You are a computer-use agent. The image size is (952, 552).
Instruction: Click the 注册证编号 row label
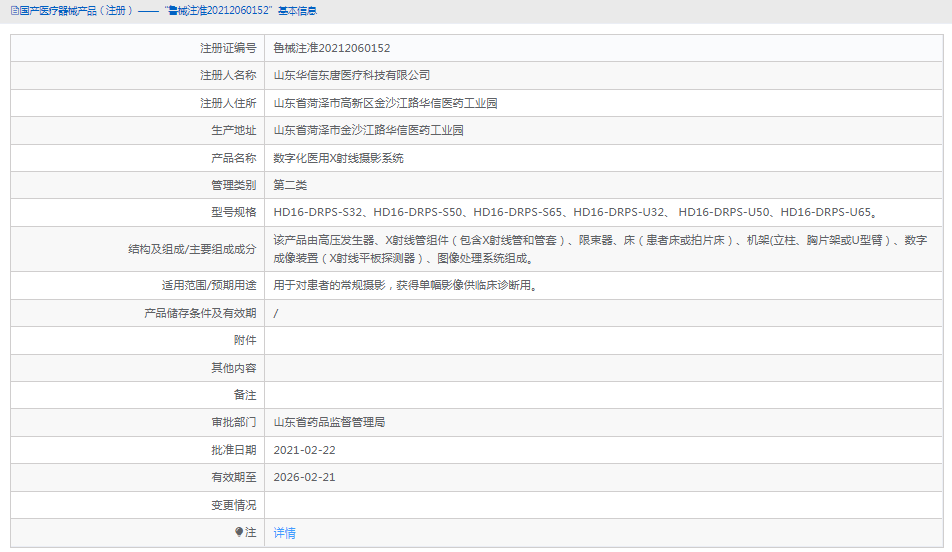tap(228, 48)
